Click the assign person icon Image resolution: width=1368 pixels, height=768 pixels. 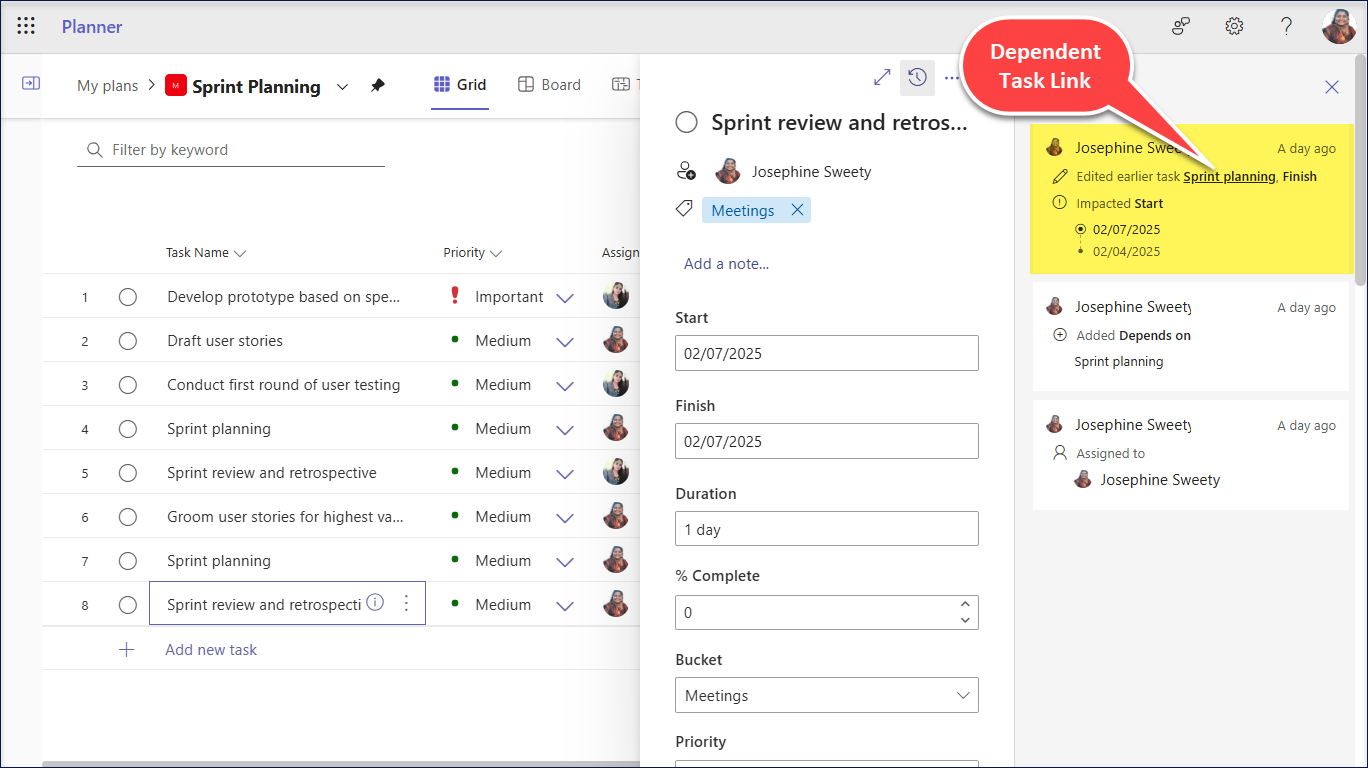click(x=687, y=170)
